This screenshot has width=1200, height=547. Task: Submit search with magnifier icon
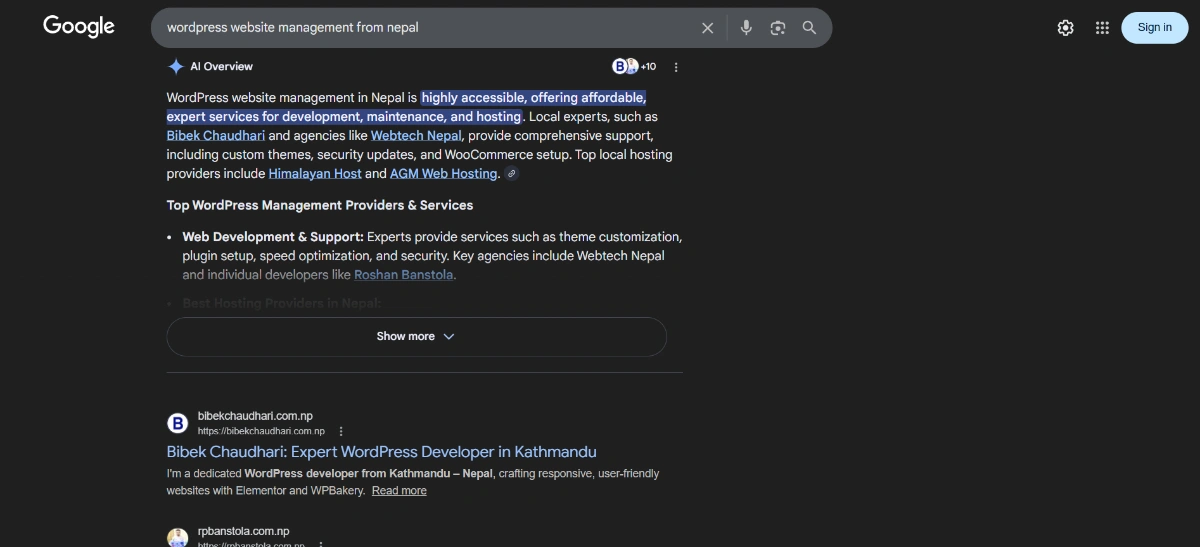click(810, 28)
